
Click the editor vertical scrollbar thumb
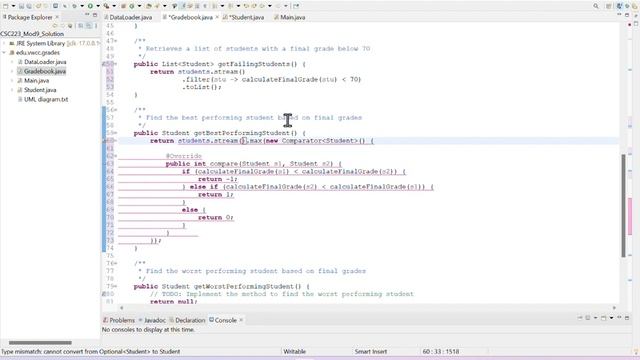623,206
